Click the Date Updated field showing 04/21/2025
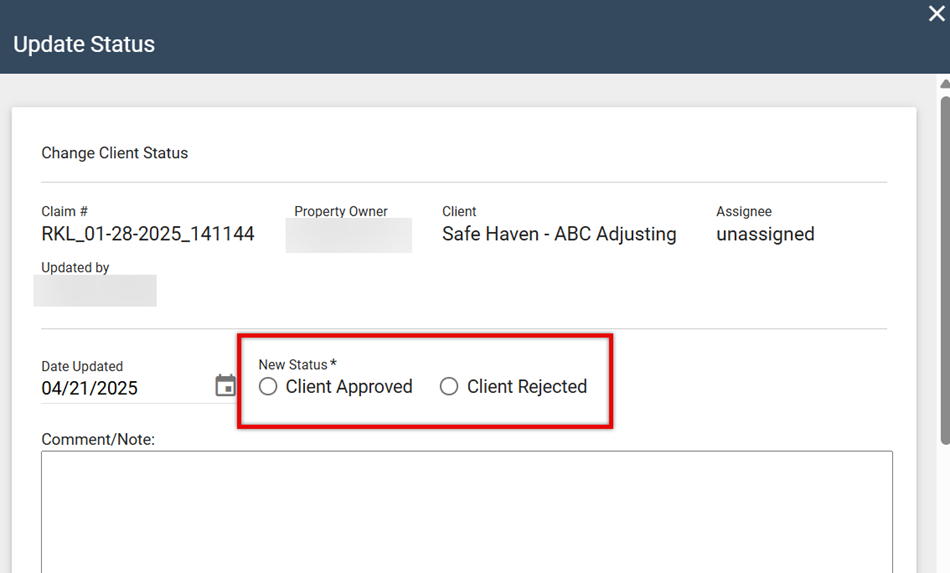 tap(90, 389)
